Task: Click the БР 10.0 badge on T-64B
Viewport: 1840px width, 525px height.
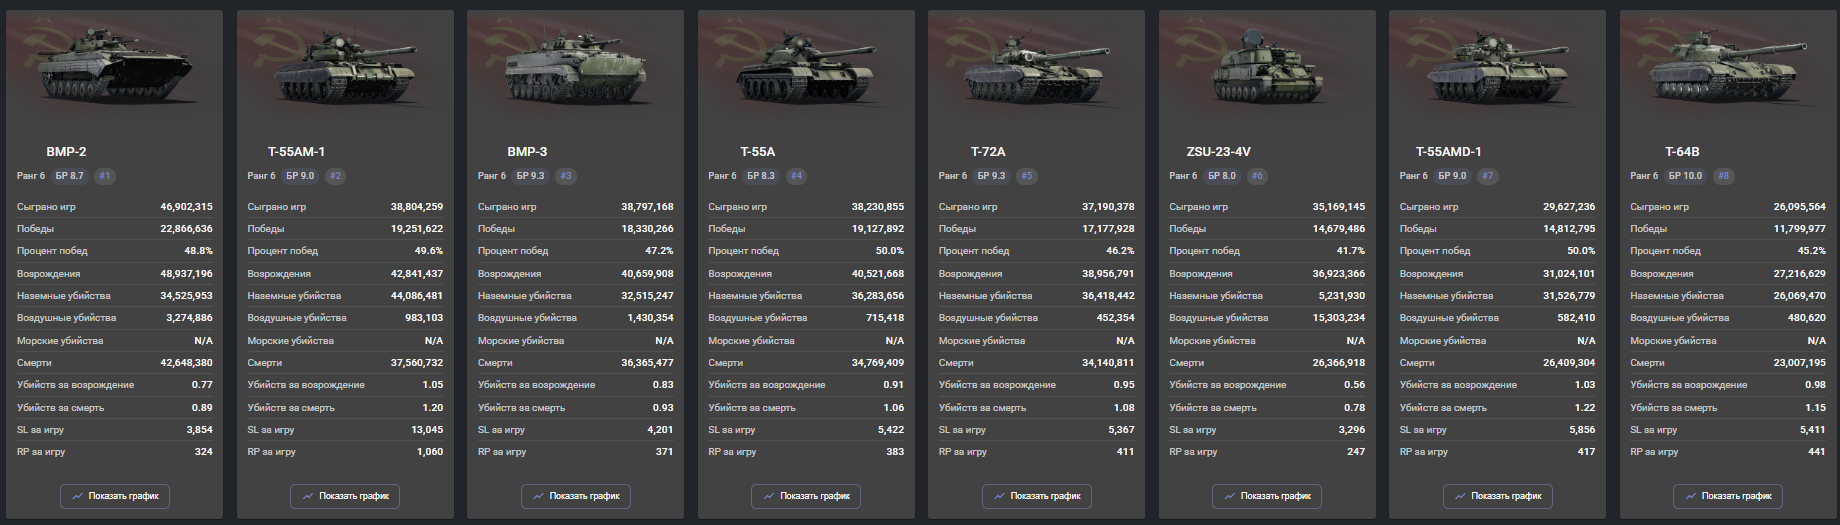Action: point(1685,176)
